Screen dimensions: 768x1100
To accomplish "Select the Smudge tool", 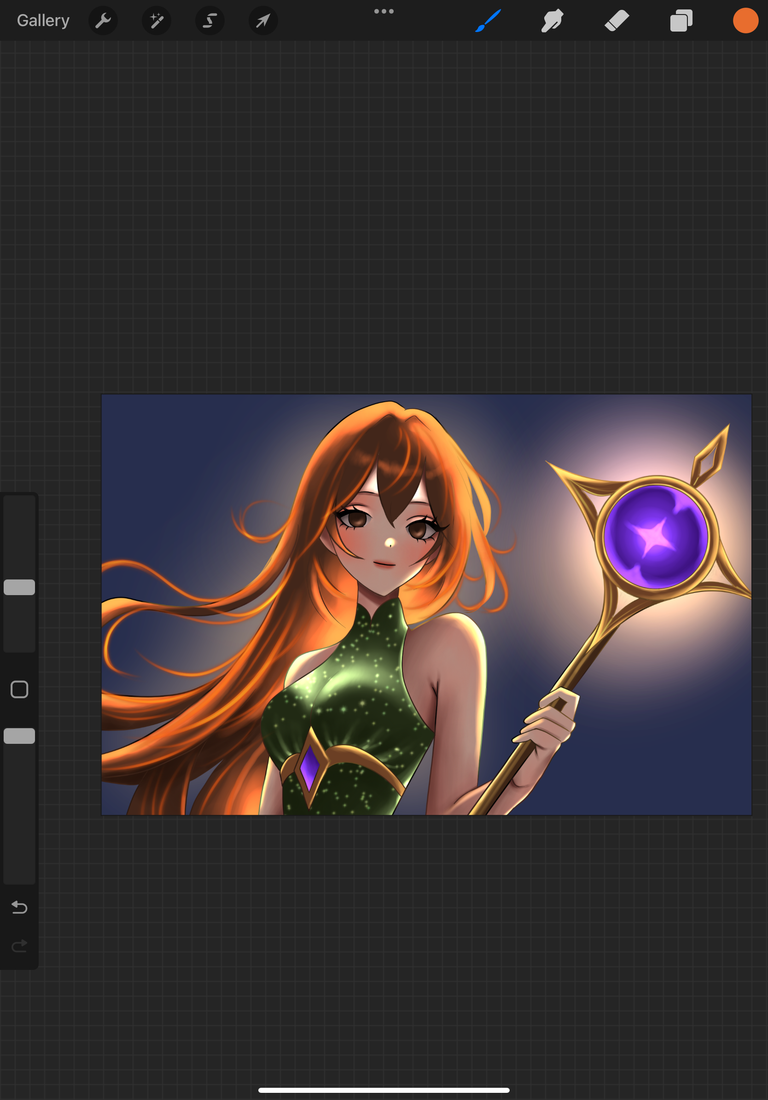I will tap(552, 20).
